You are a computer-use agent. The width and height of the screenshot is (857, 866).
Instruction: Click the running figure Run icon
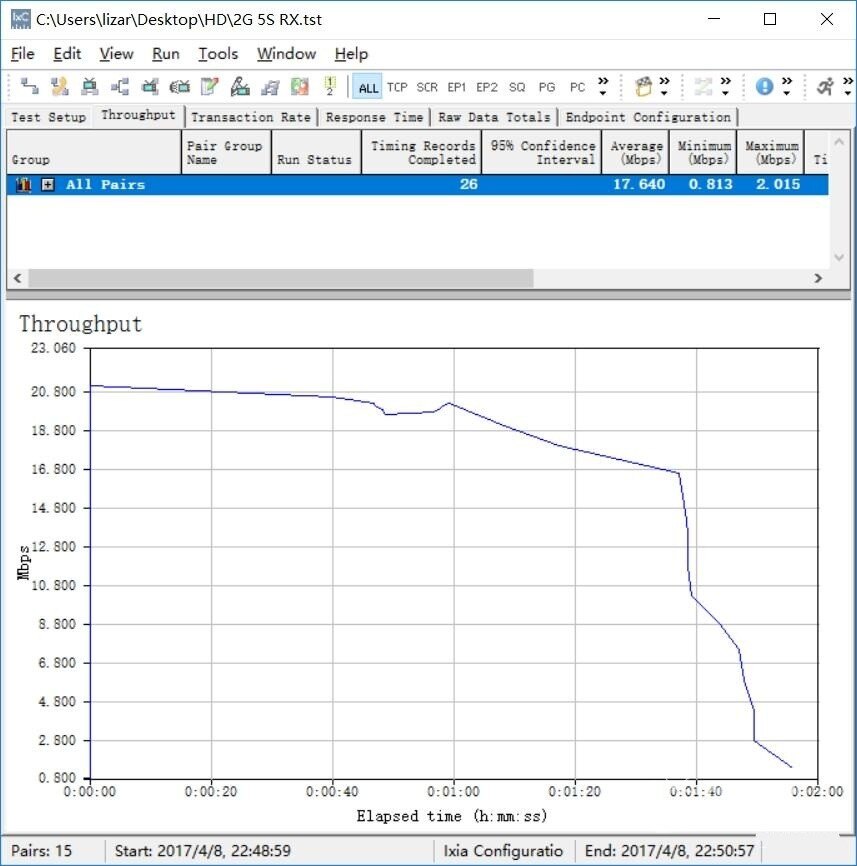pyautogui.click(x=825, y=87)
